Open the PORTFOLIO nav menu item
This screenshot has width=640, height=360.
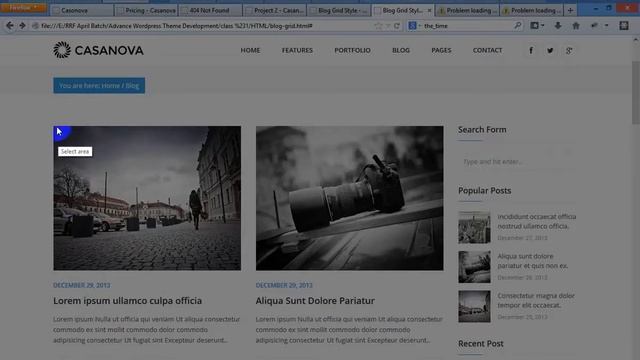(x=353, y=50)
